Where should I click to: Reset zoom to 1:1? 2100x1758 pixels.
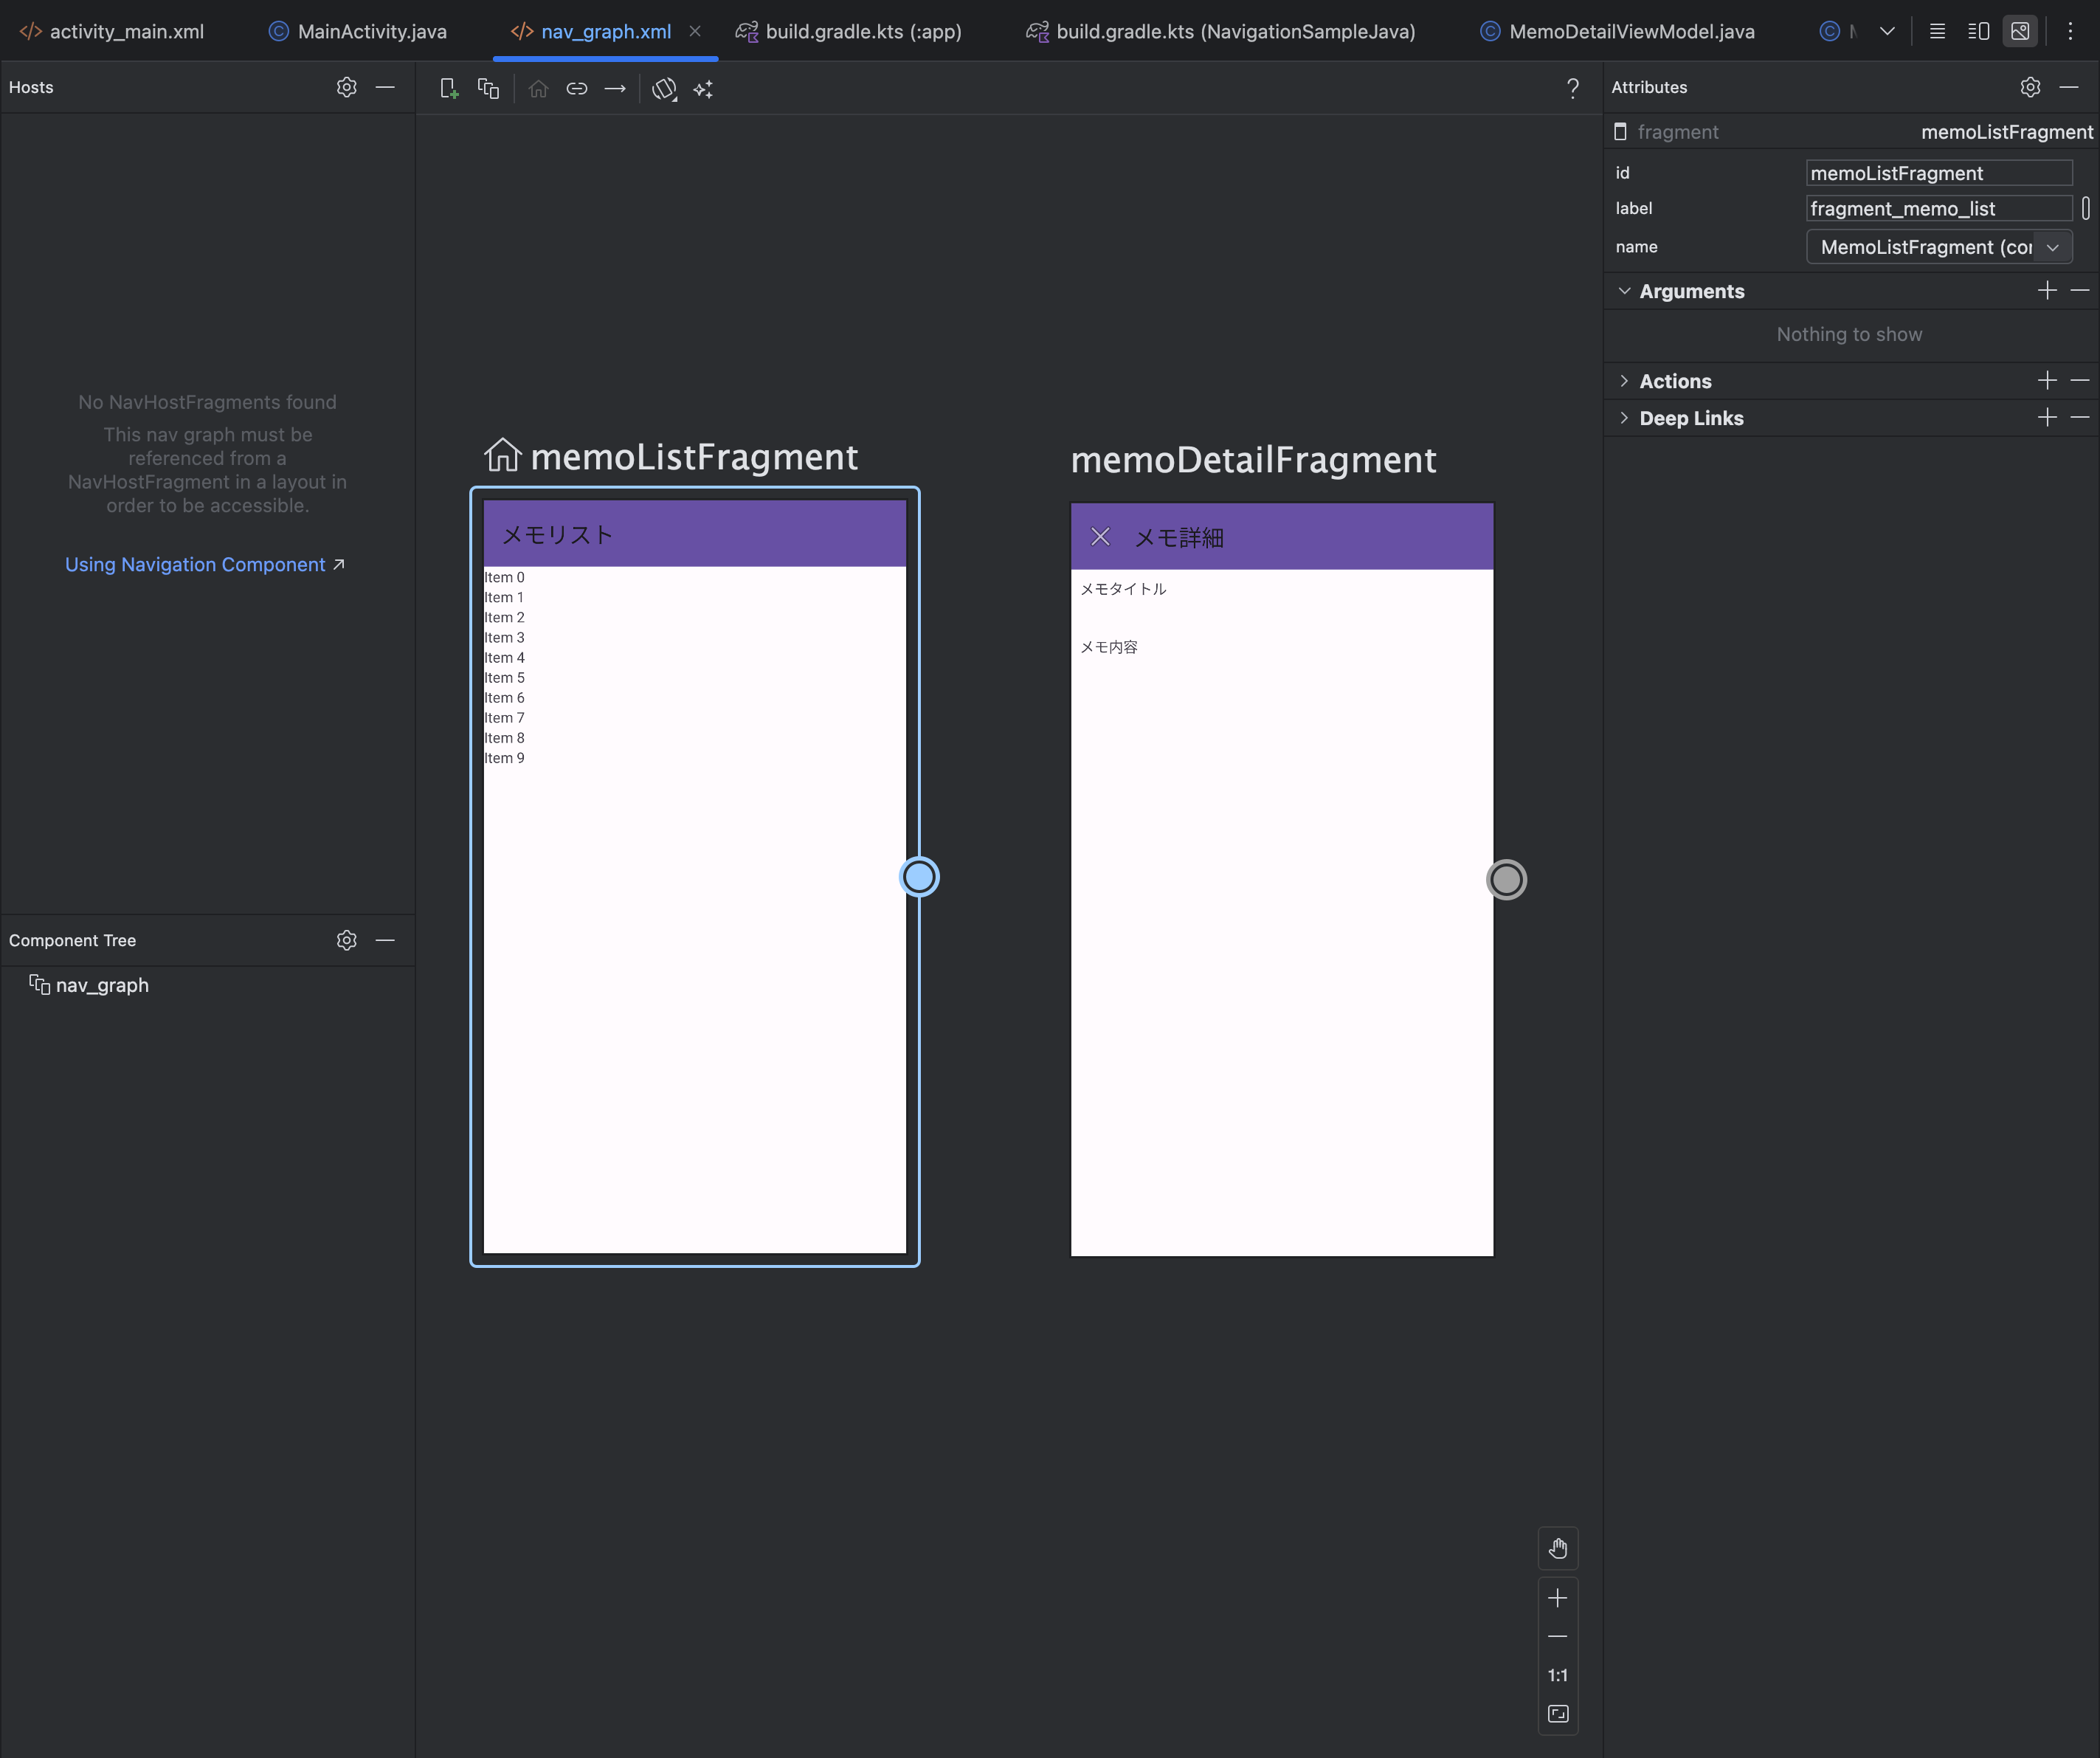pyautogui.click(x=1557, y=1675)
